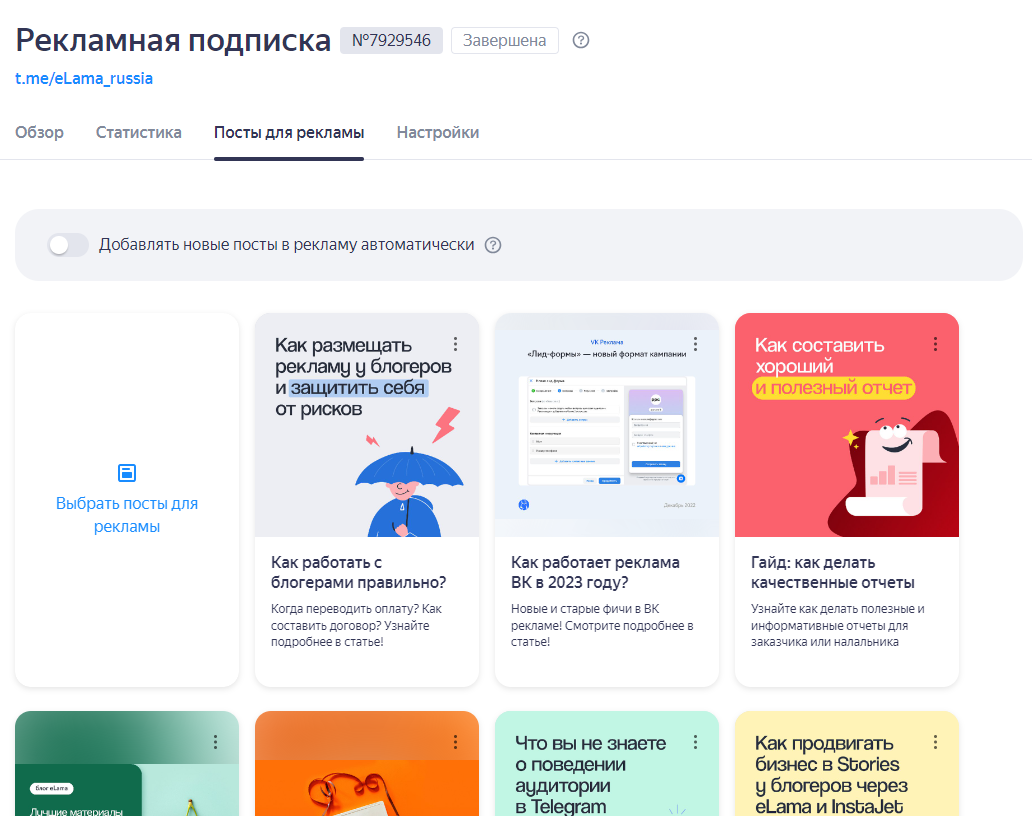Click the post icon above Выбрать посты для рекламы

[127, 472]
